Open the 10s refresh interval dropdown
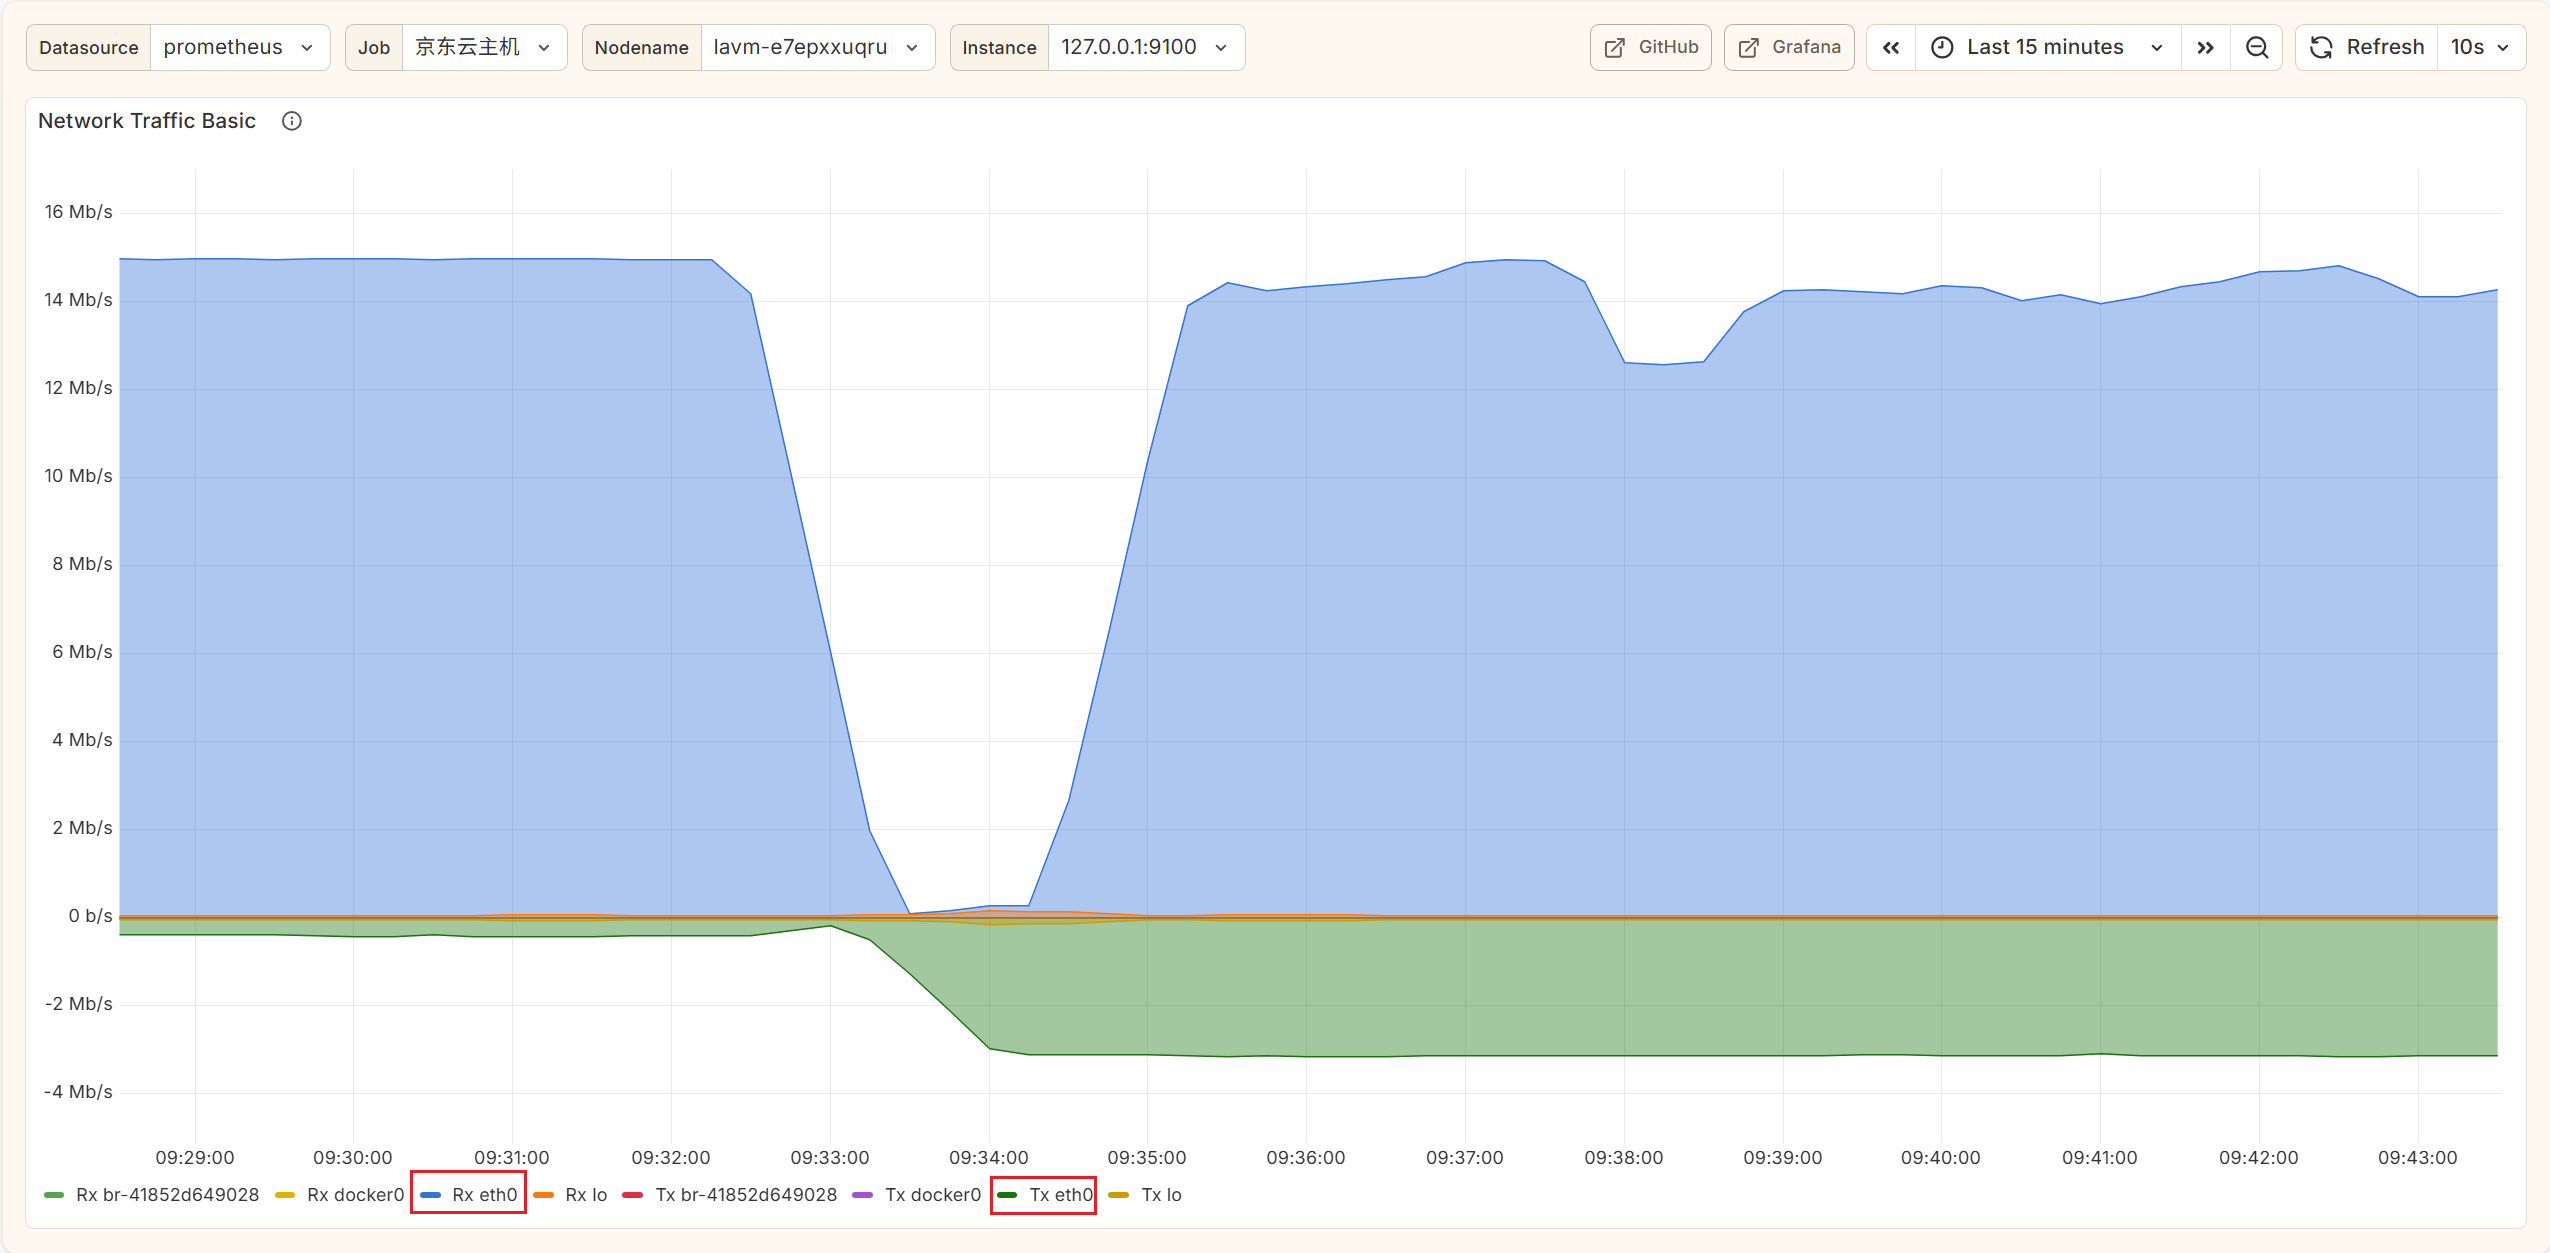This screenshot has width=2550, height=1253. pyautogui.click(x=2480, y=48)
